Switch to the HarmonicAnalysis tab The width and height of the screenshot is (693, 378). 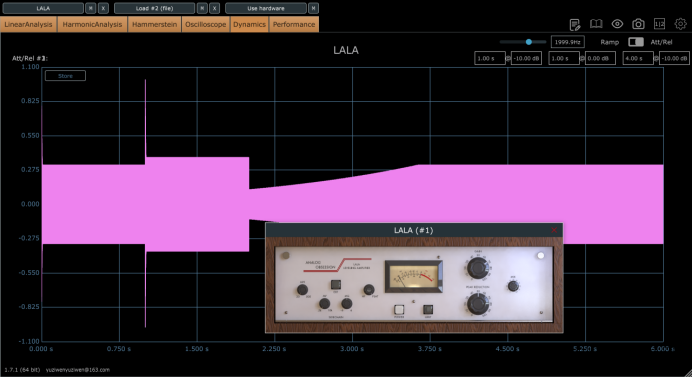coord(92,24)
